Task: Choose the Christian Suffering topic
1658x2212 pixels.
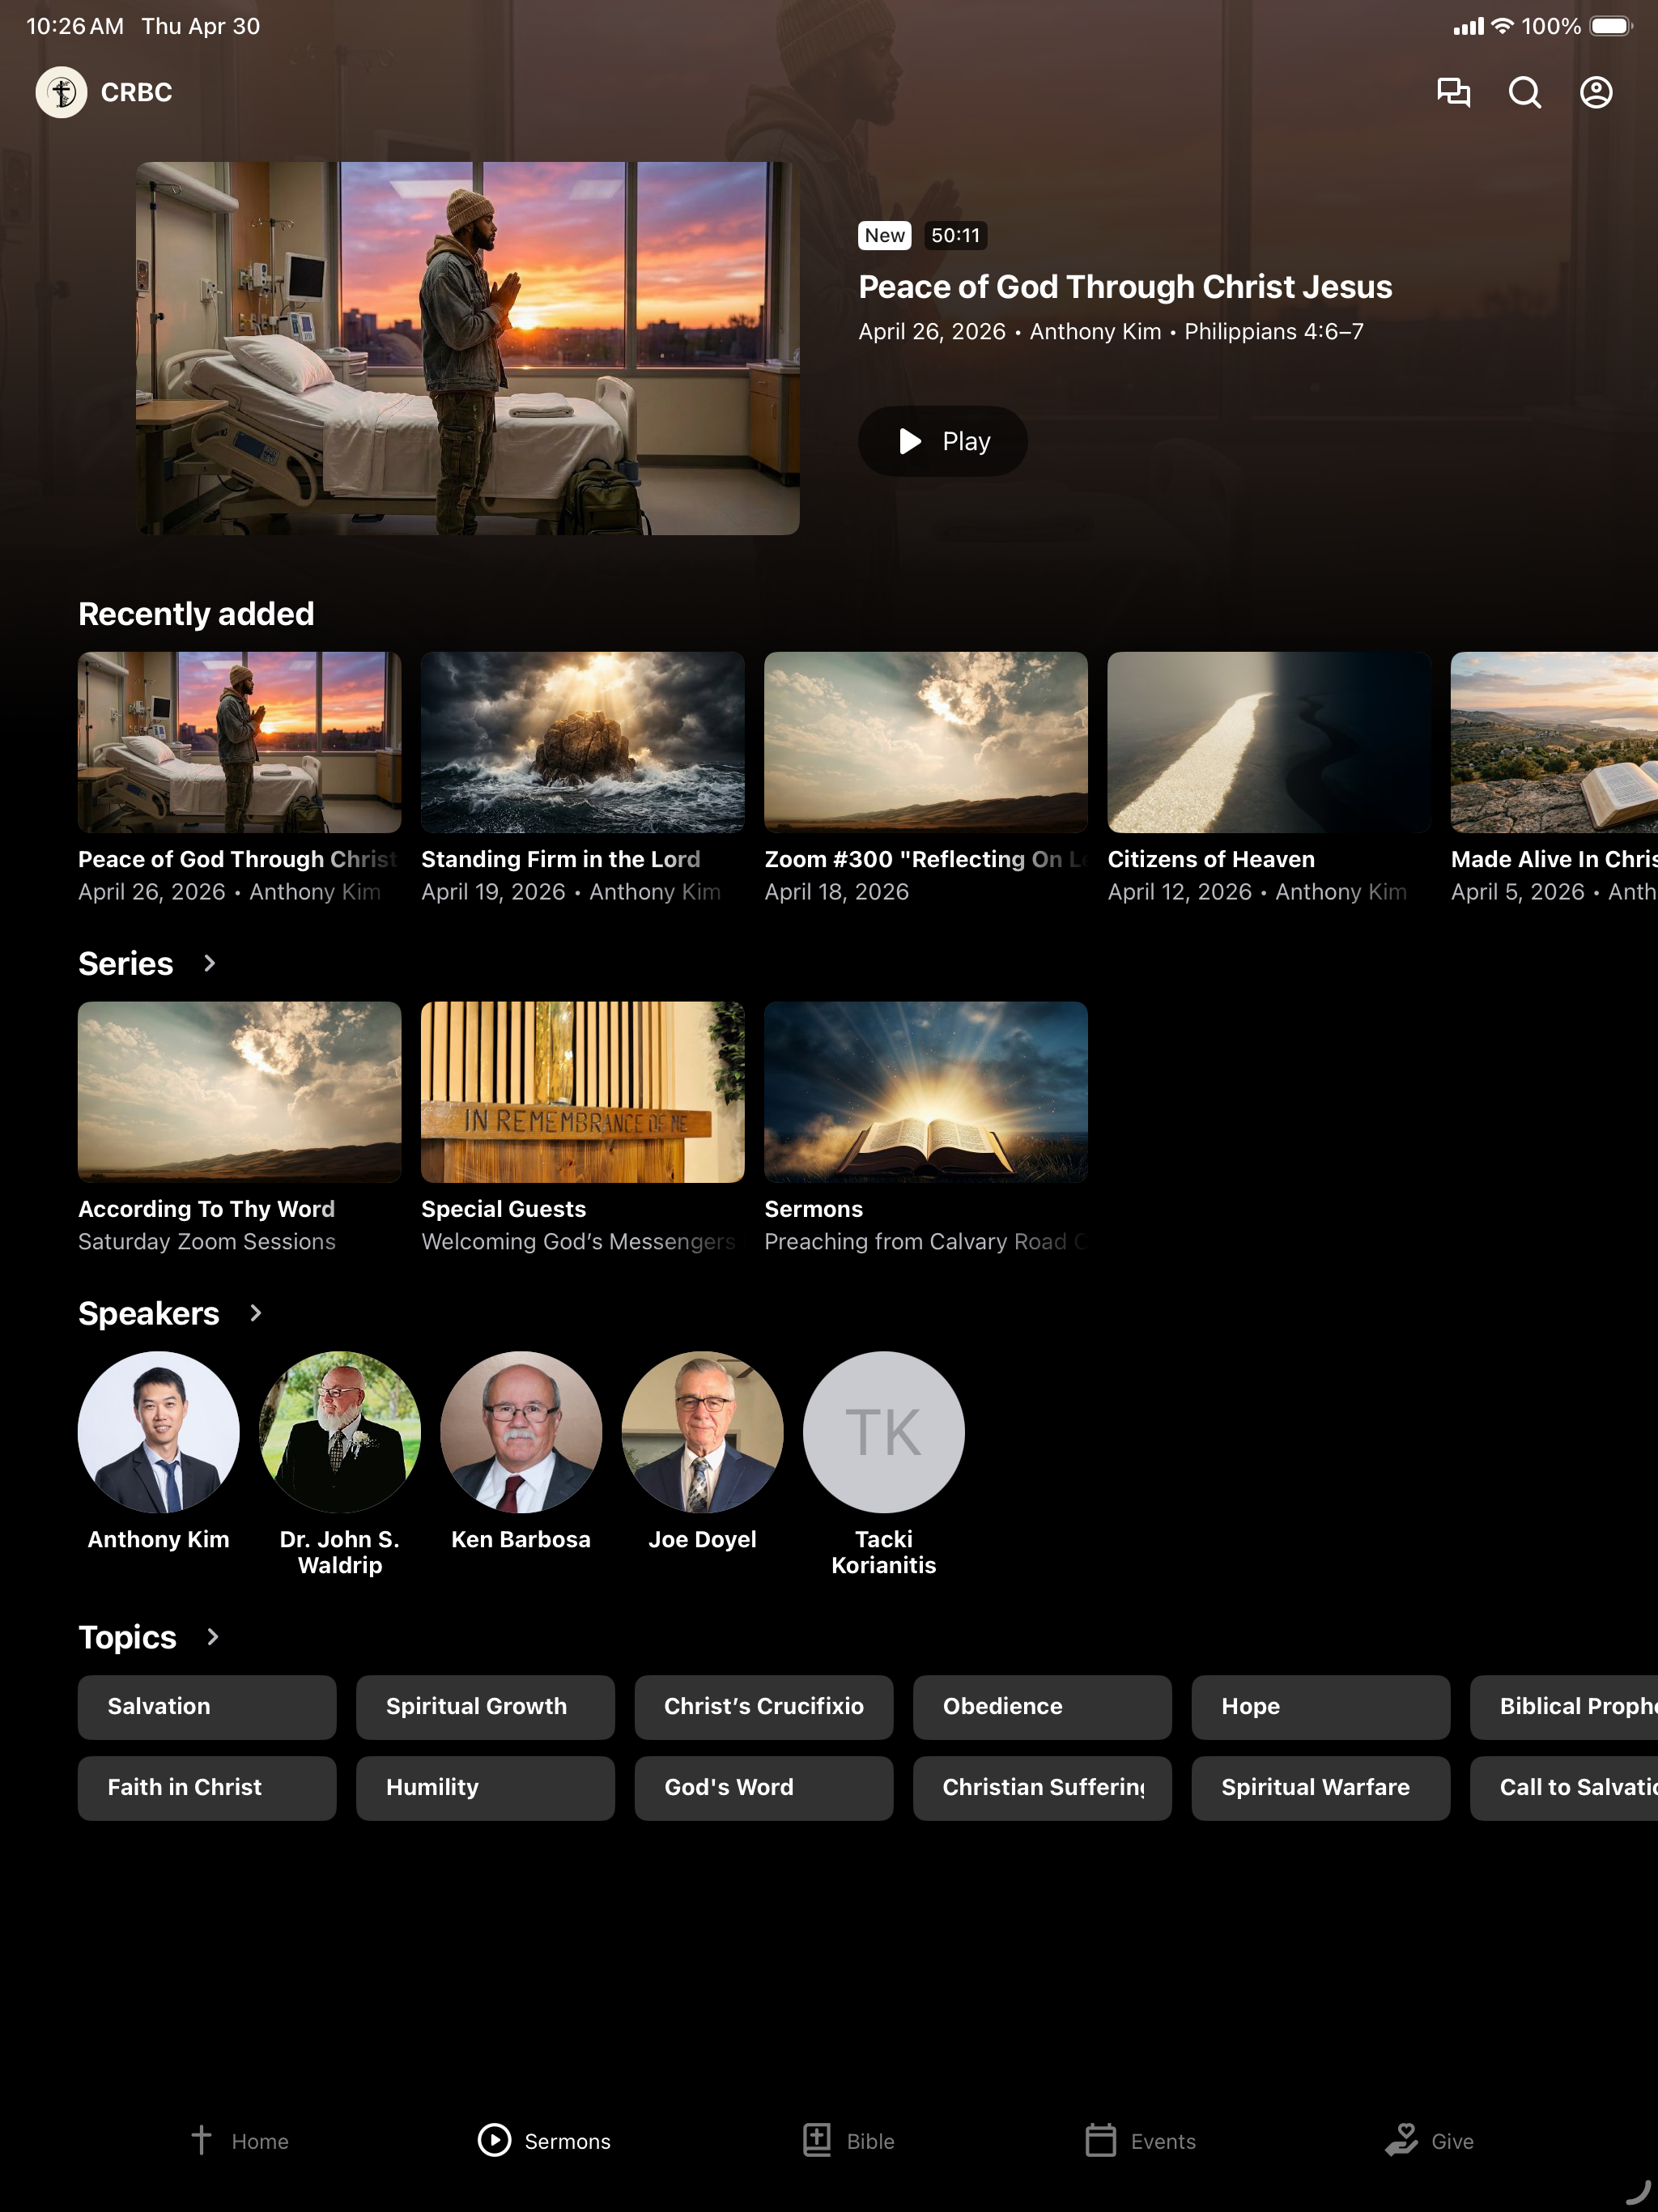Action: (1042, 1788)
